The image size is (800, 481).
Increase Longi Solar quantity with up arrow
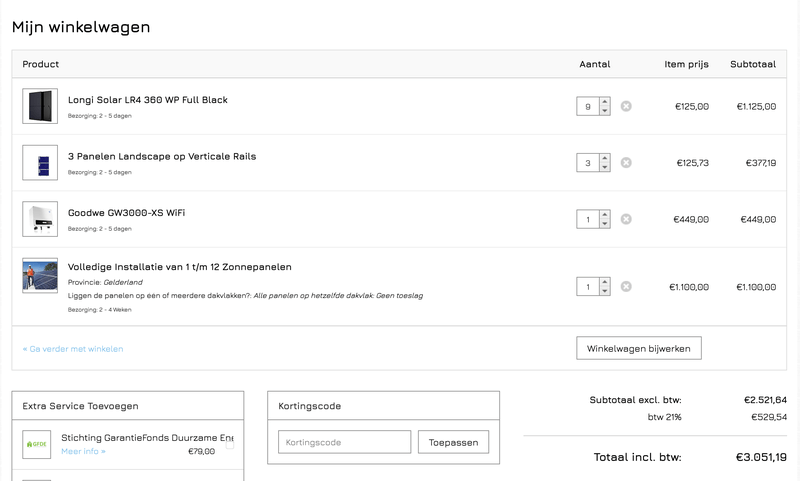604,101
